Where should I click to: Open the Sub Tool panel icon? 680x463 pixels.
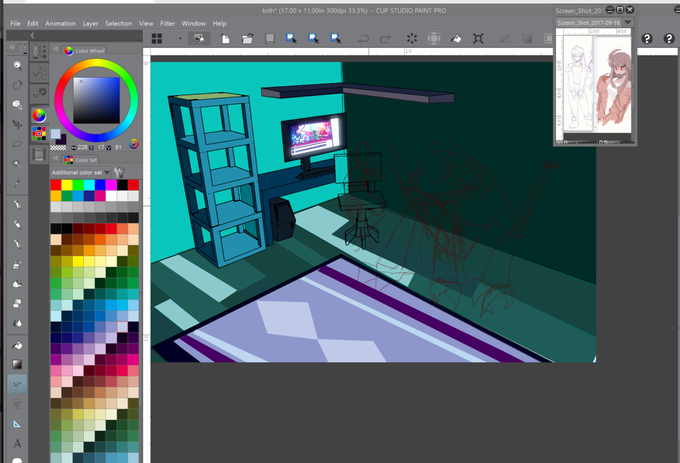click(x=39, y=52)
